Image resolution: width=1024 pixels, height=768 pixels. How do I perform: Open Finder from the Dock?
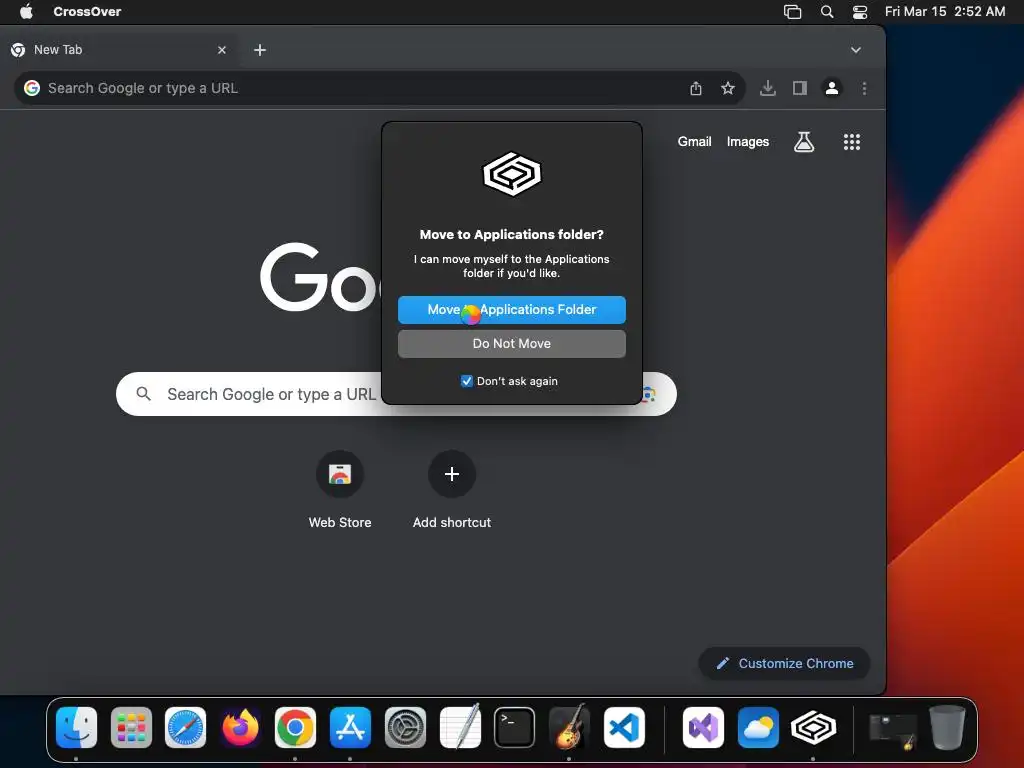click(x=76, y=728)
